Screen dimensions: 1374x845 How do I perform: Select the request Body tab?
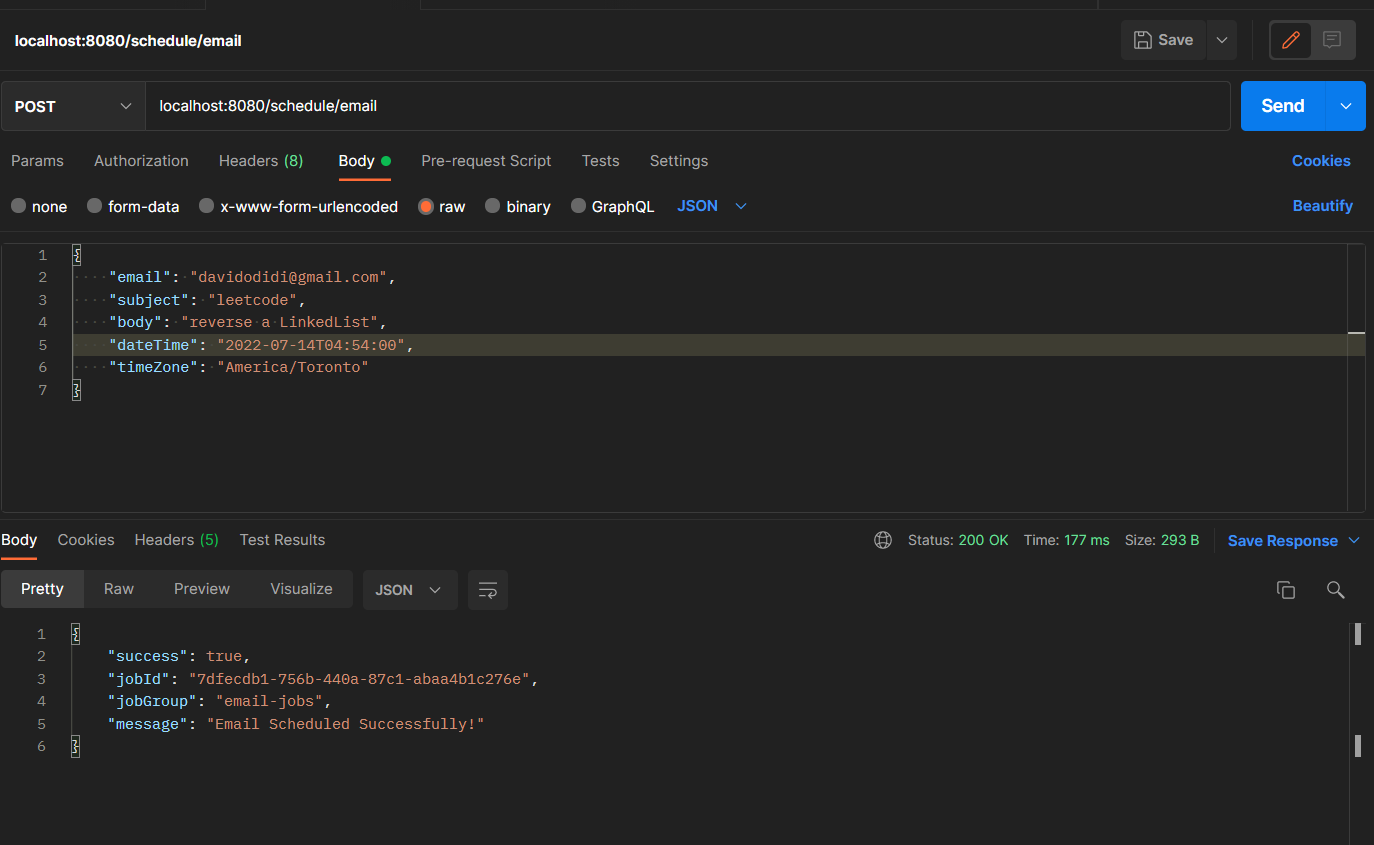pos(364,161)
